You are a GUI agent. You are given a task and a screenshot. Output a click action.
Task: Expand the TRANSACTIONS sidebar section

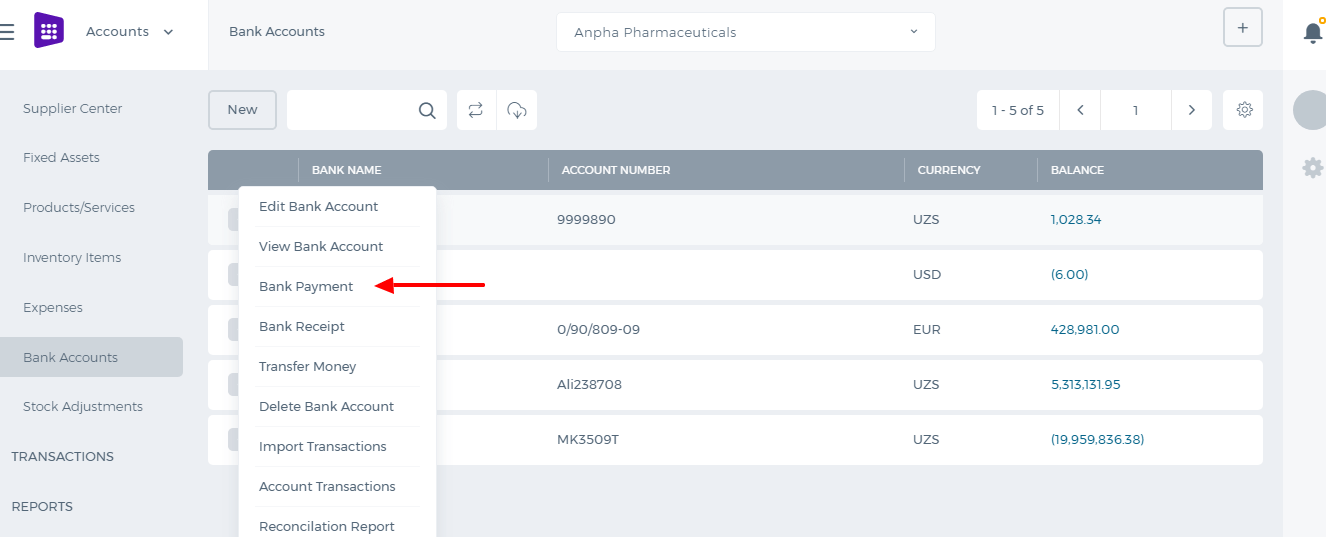click(x=63, y=456)
